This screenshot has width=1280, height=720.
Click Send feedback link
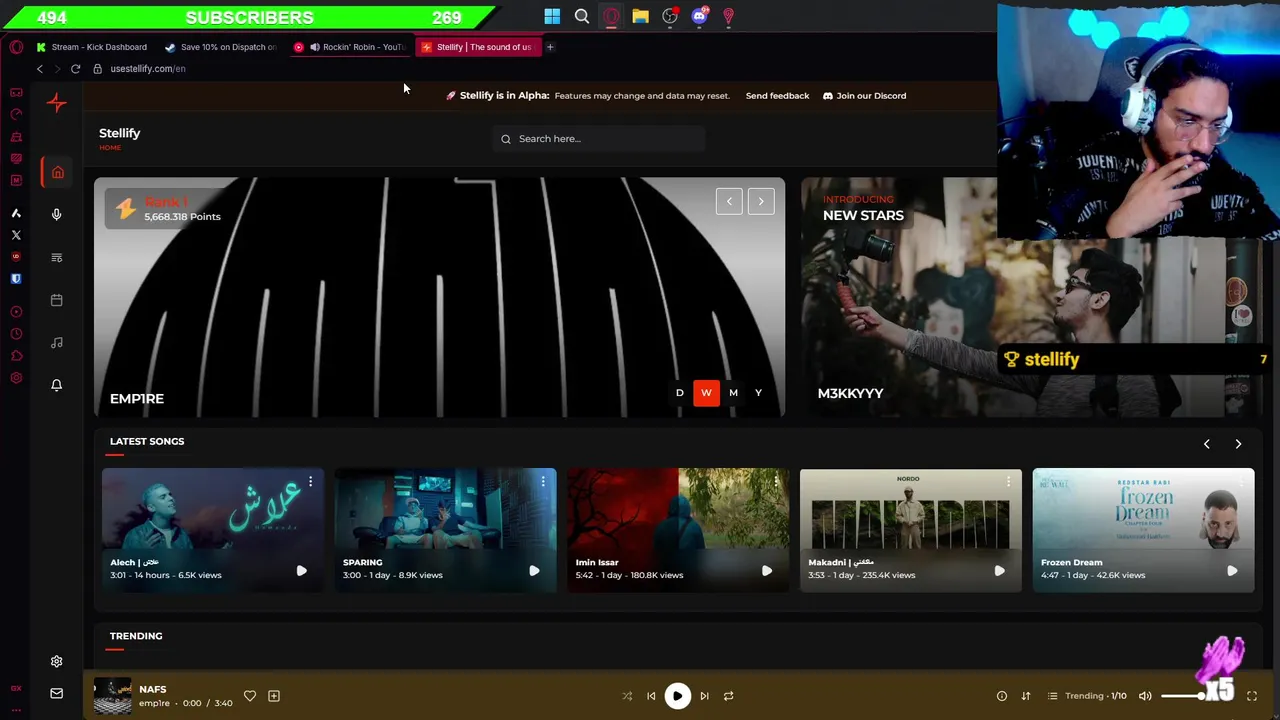point(777,96)
